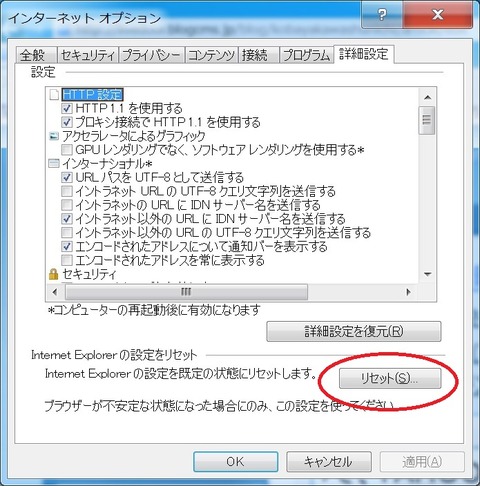Confirm with the OK button

tap(236, 462)
